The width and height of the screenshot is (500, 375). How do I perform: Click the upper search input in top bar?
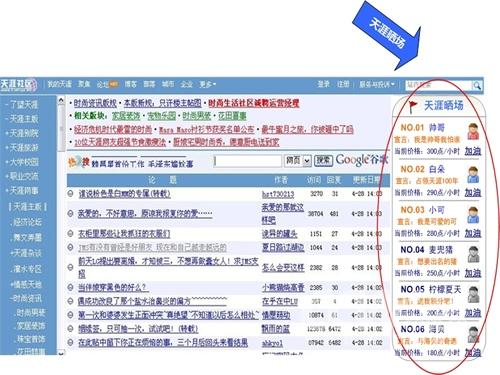tap(438, 85)
